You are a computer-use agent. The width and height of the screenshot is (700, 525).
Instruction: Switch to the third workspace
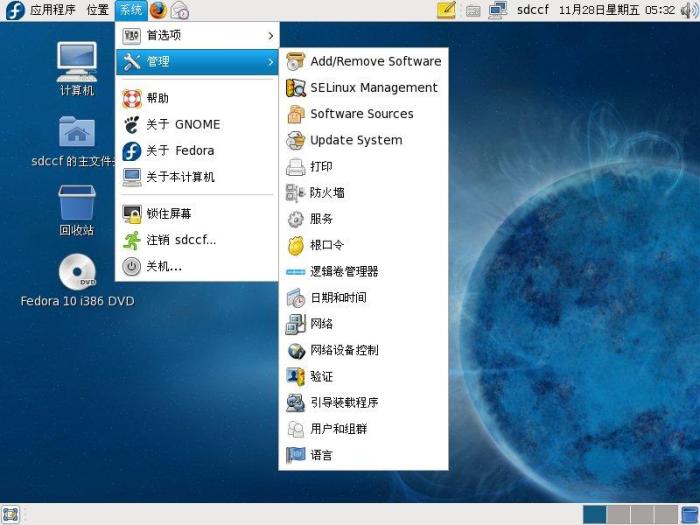point(642,515)
